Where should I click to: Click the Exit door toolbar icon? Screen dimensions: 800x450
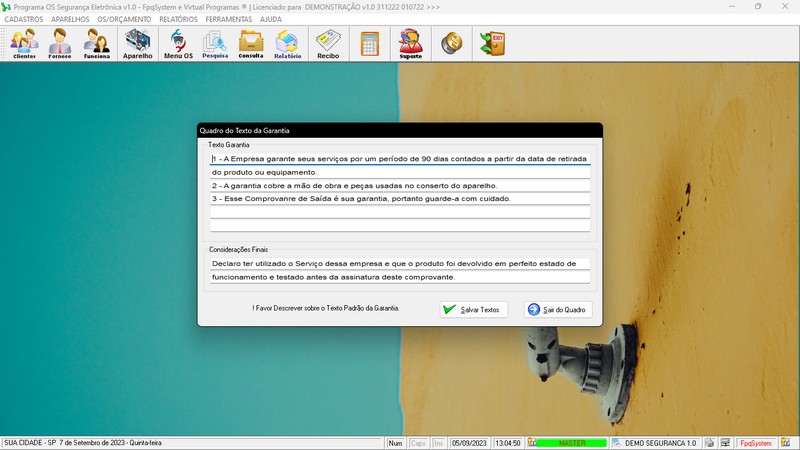tap(492, 43)
